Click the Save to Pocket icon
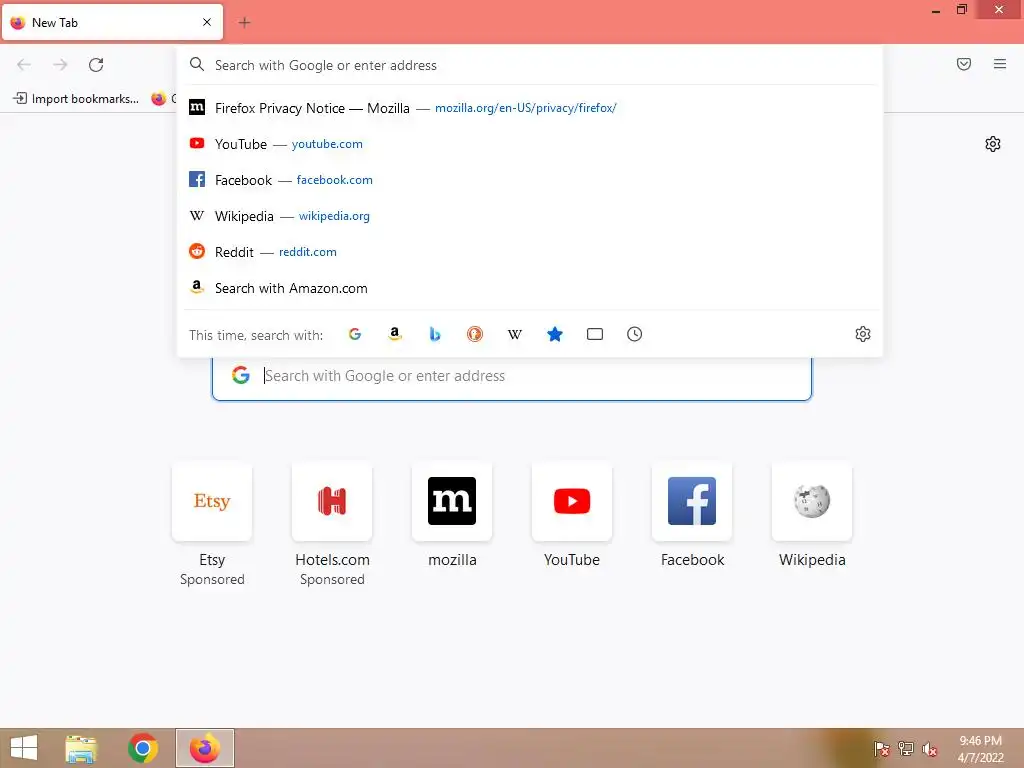The height and width of the screenshot is (768, 1024). [x=964, y=64]
